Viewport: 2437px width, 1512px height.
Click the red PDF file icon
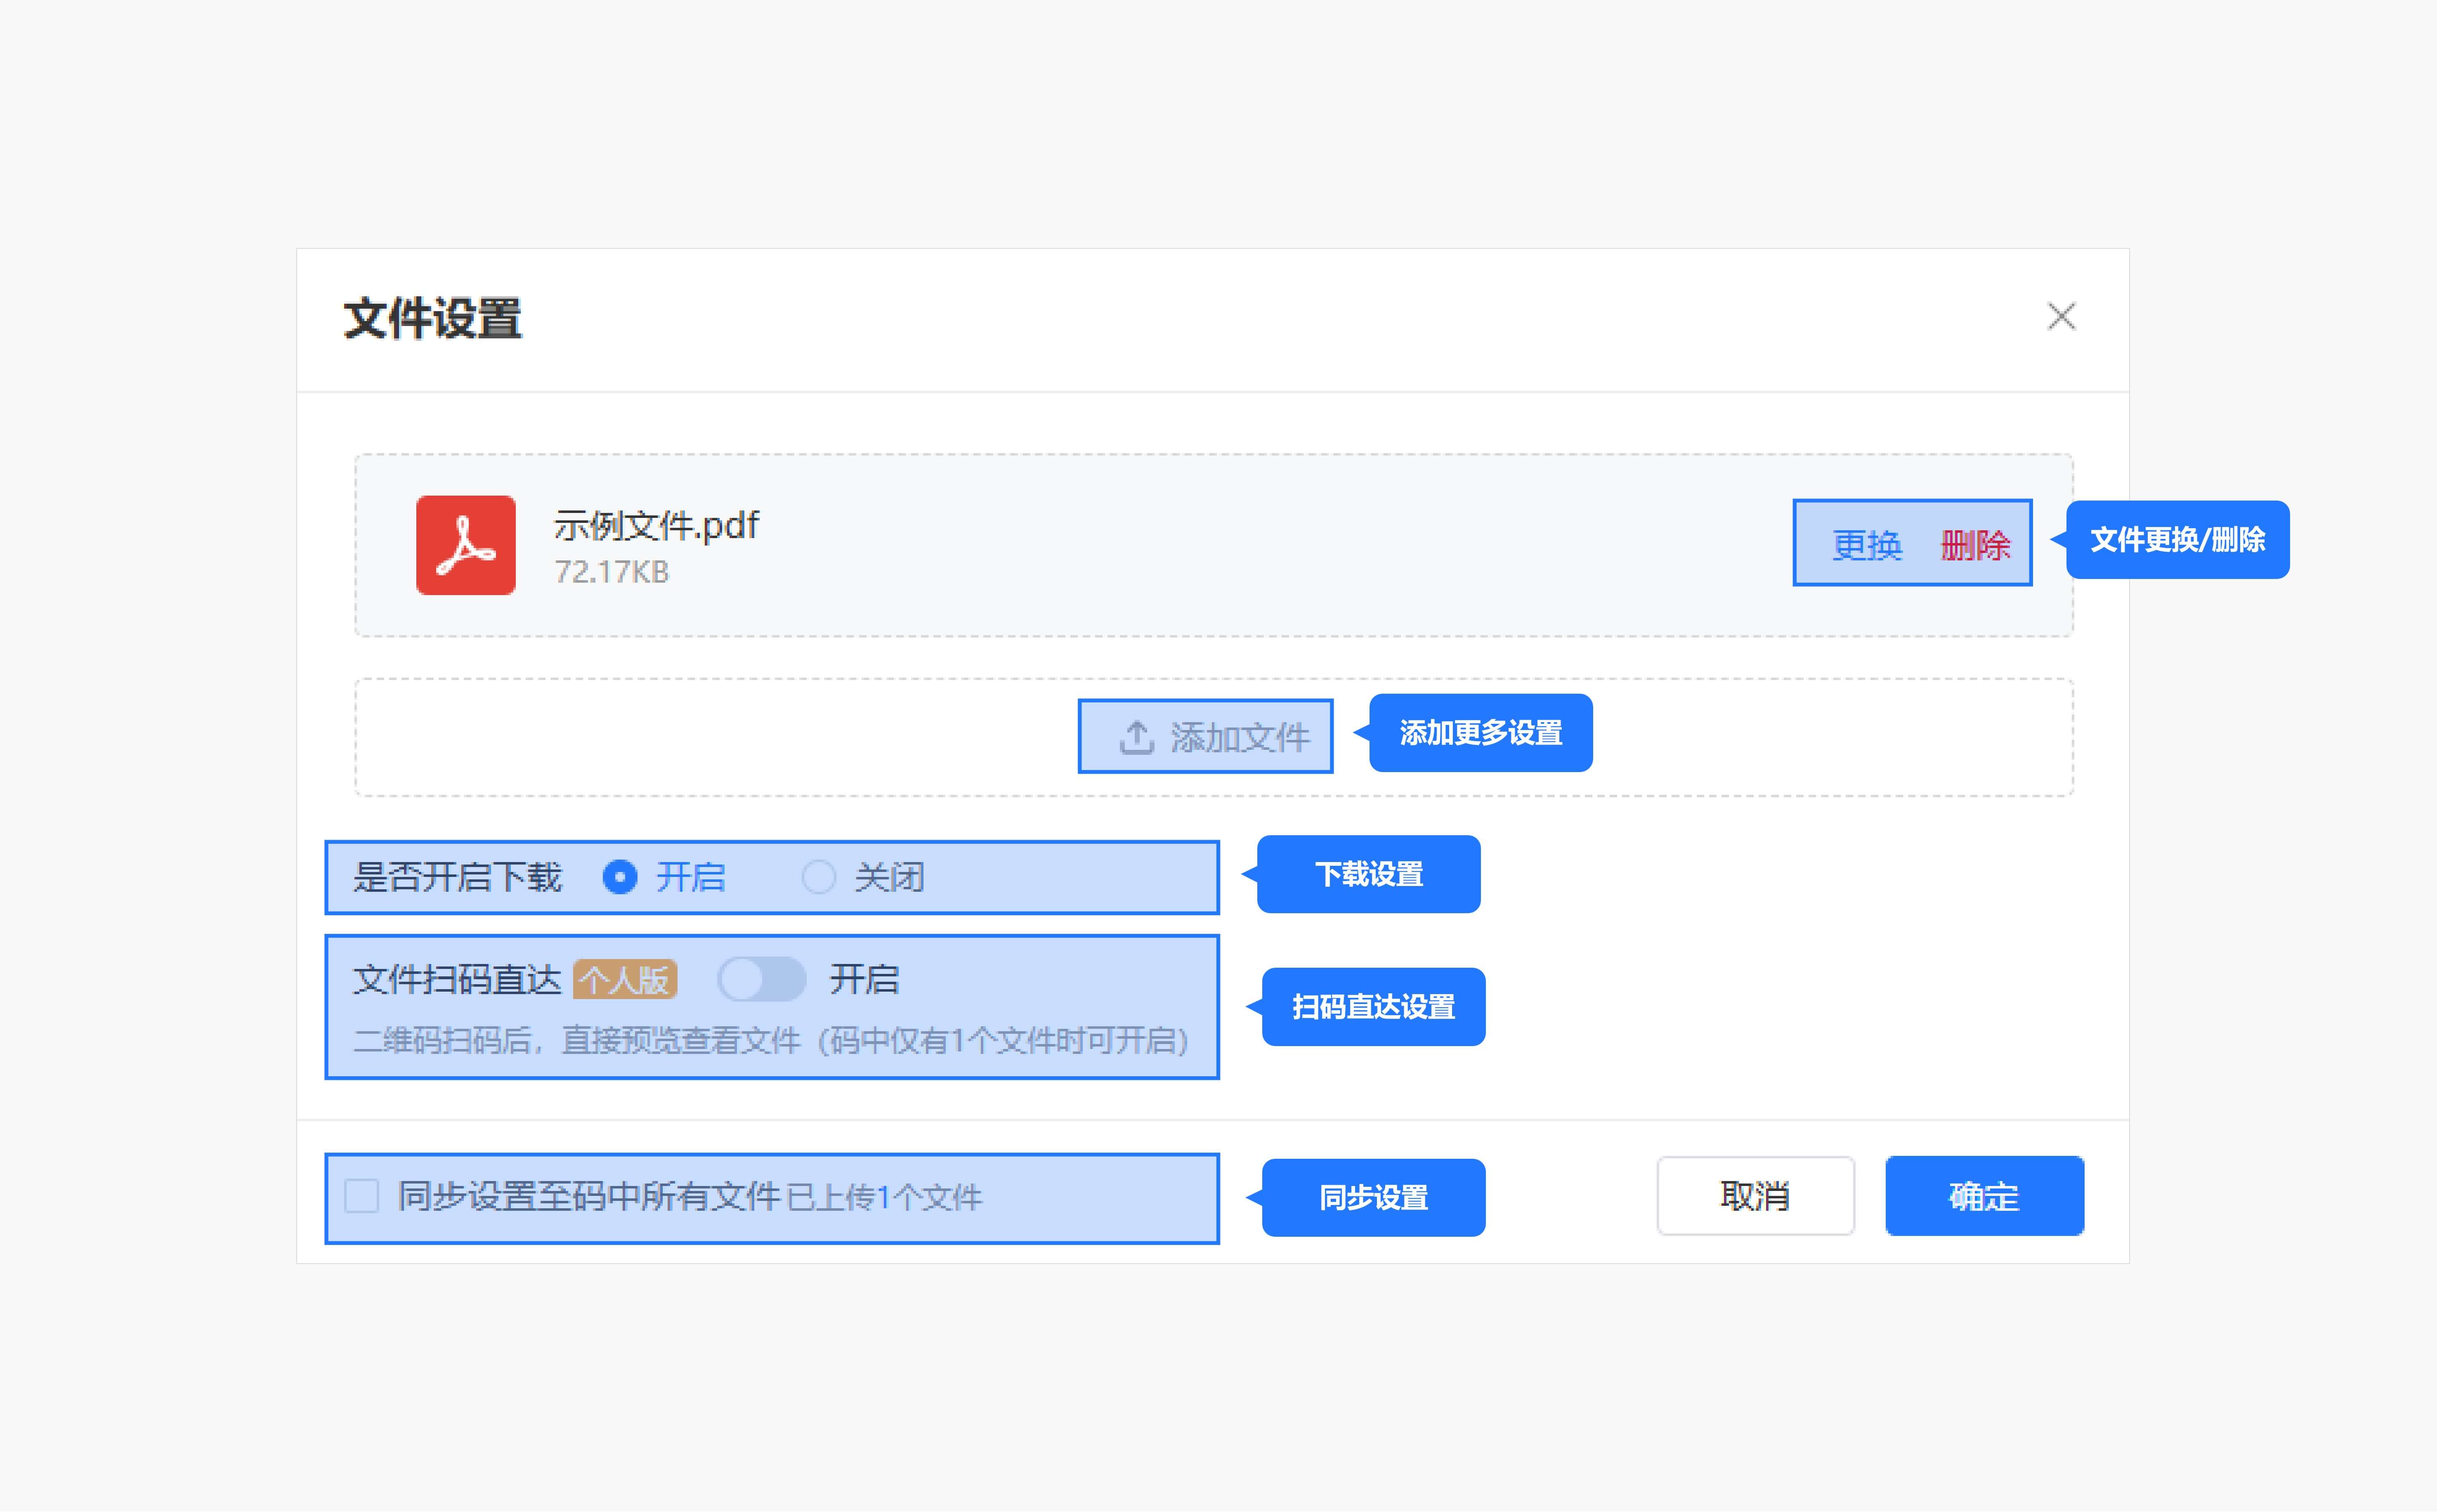pos(466,545)
